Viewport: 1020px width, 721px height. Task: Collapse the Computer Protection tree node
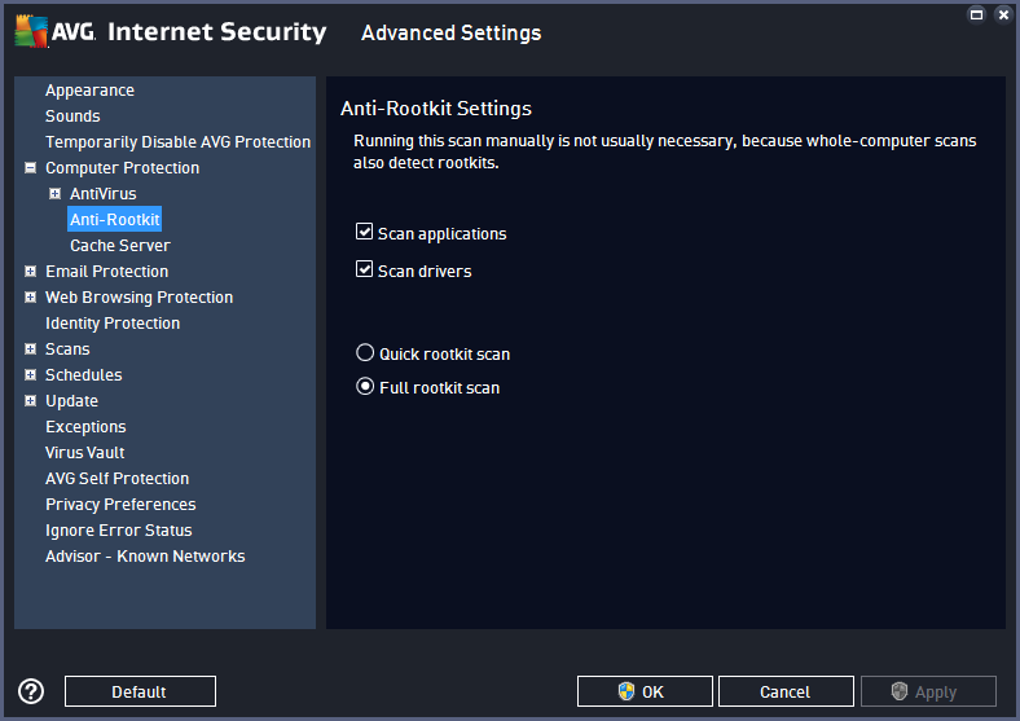(x=31, y=168)
